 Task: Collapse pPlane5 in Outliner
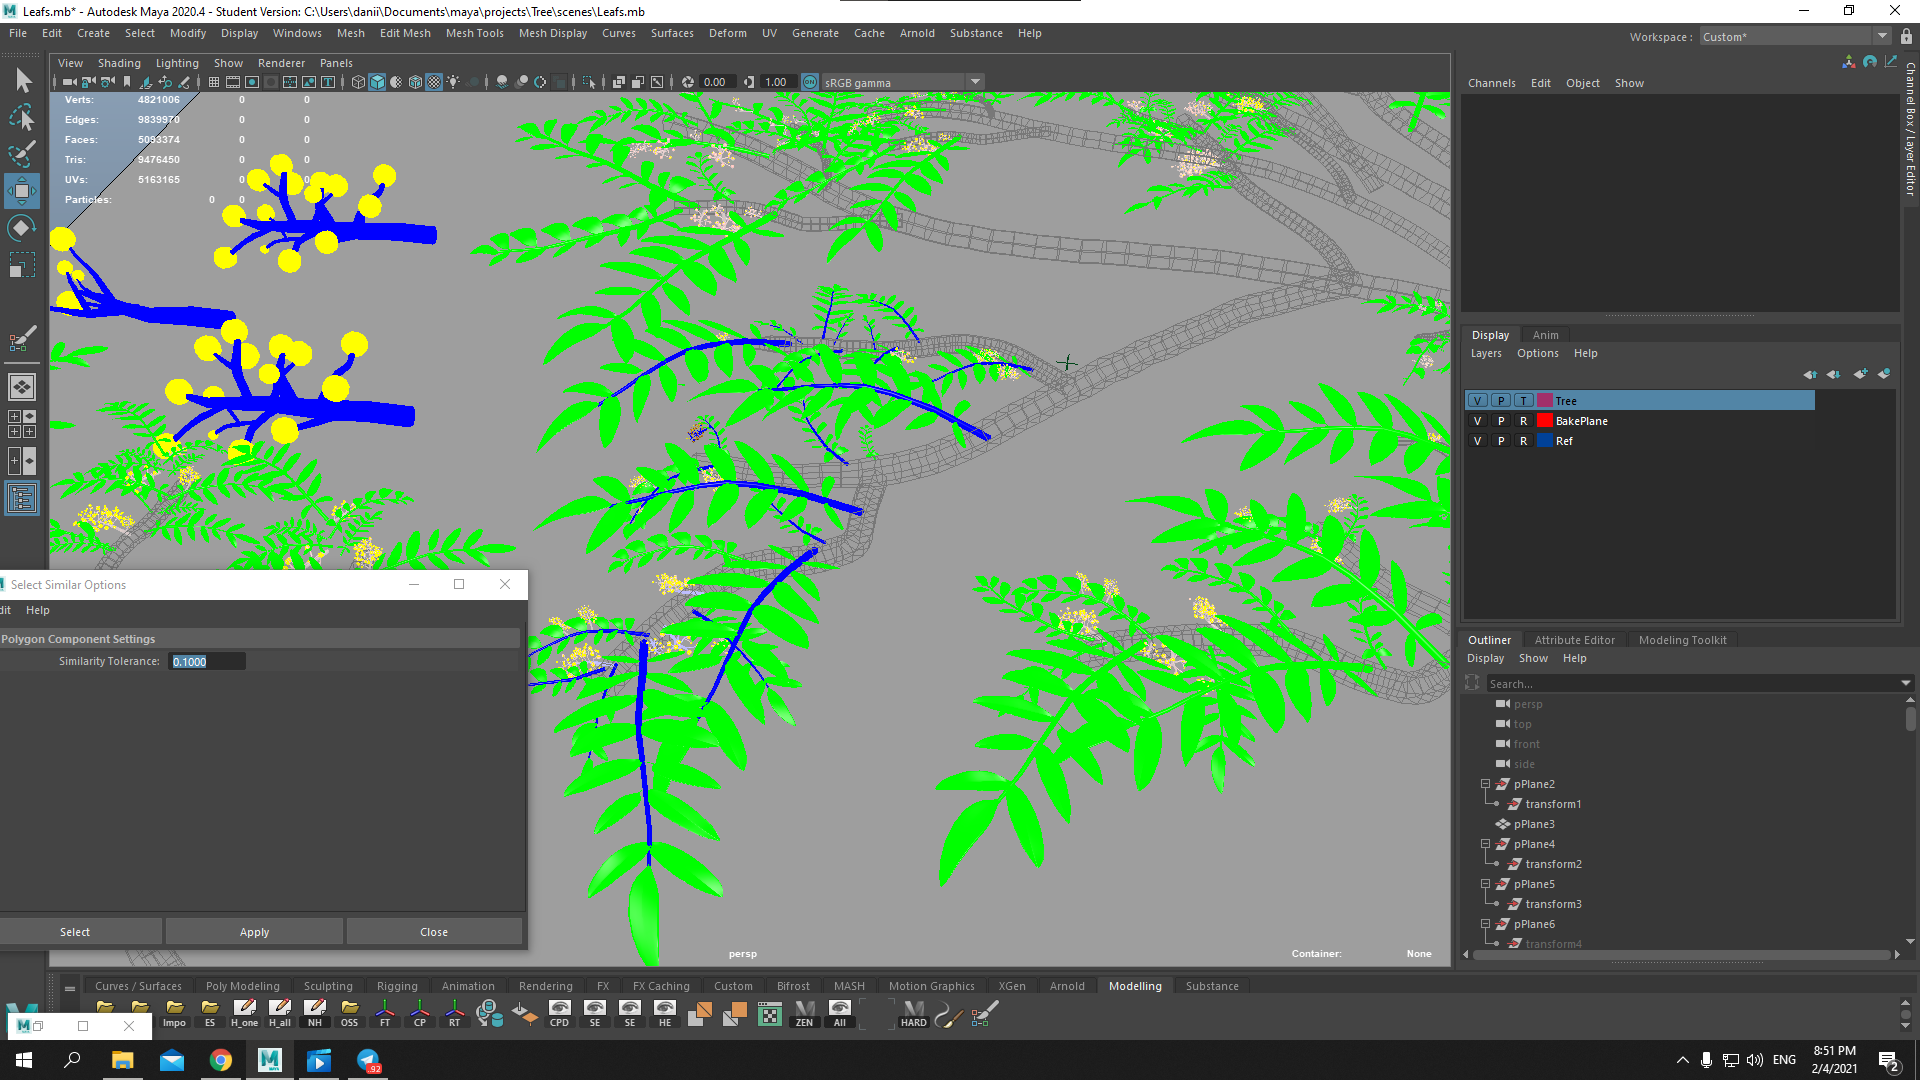(1486, 884)
